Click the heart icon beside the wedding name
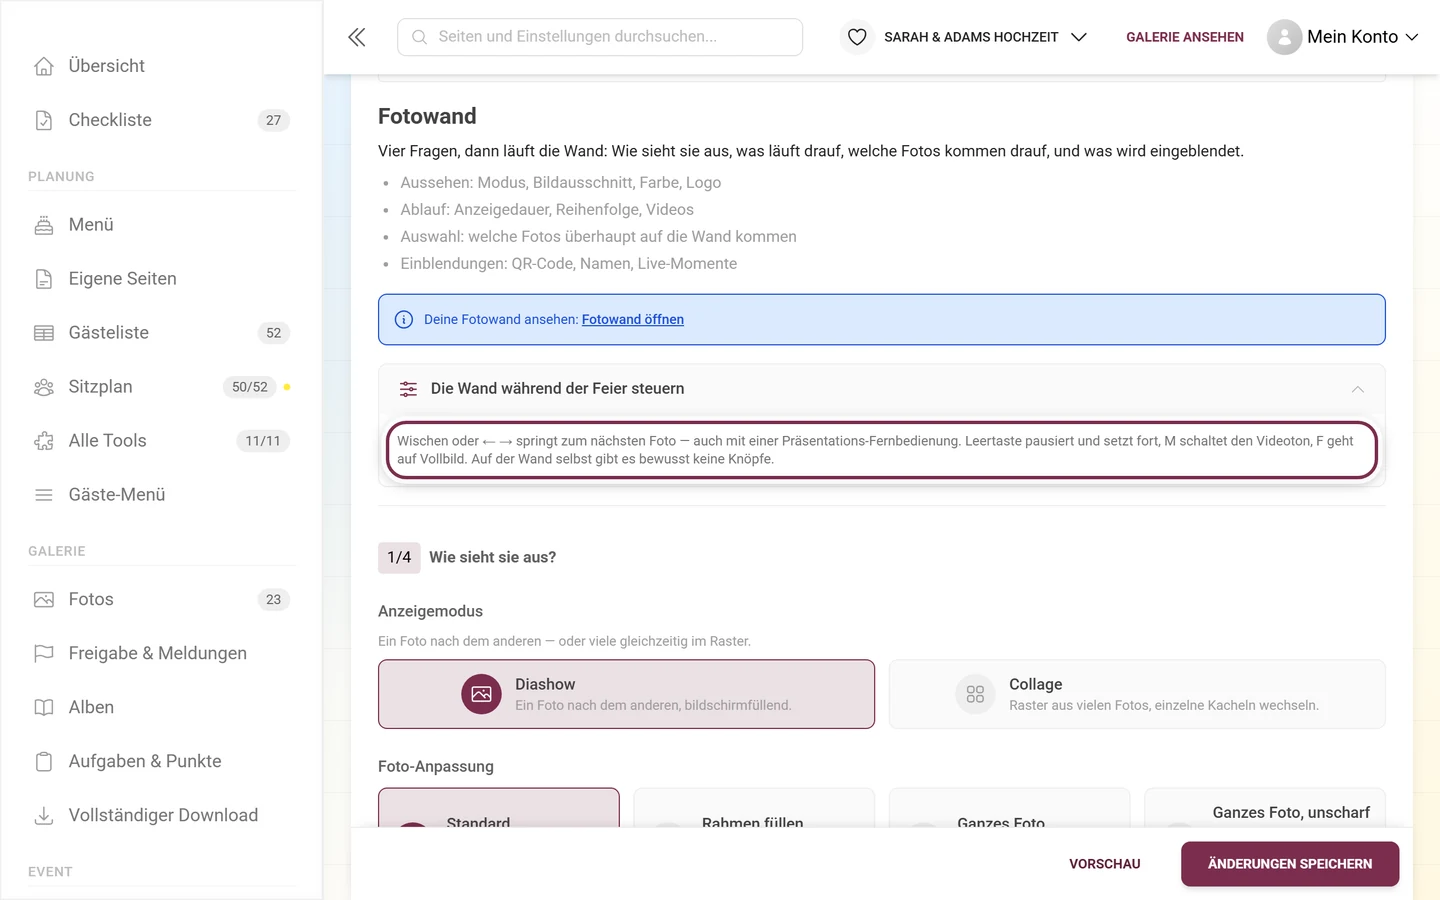1440x900 pixels. click(857, 37)
